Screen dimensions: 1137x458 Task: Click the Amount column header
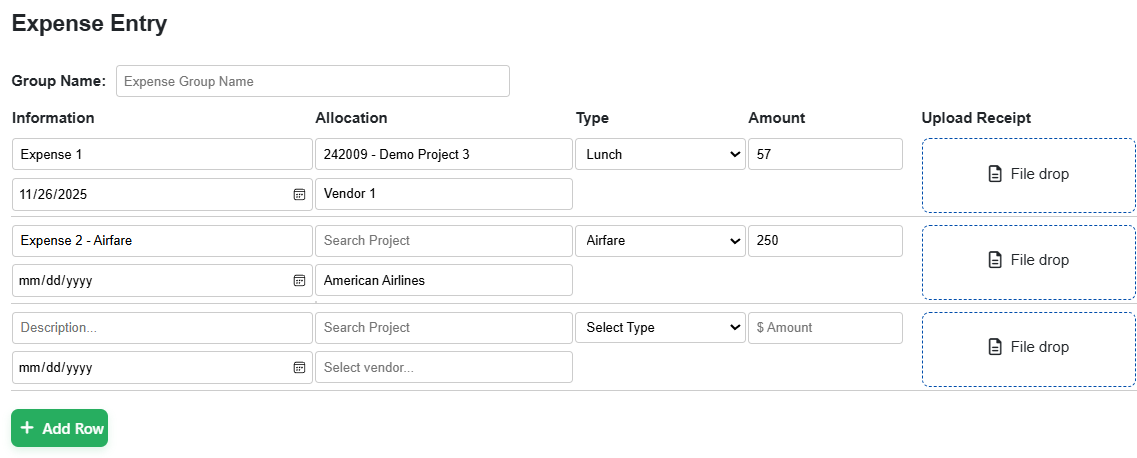point(777,118)
